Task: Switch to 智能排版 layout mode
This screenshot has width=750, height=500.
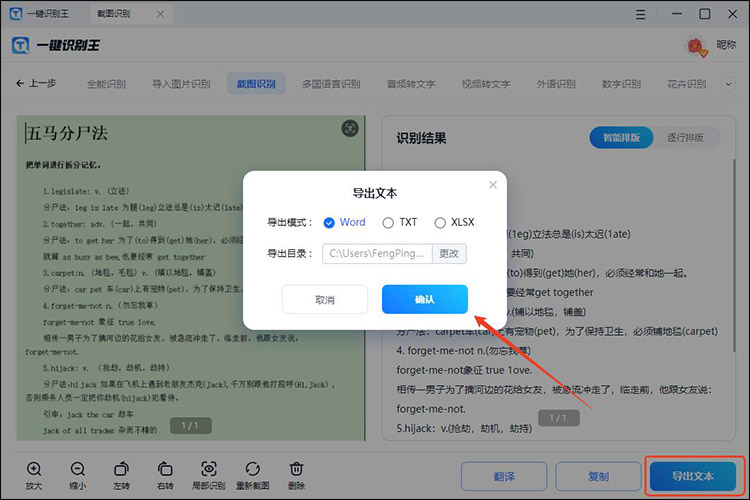Action: (x=621, y=138)
